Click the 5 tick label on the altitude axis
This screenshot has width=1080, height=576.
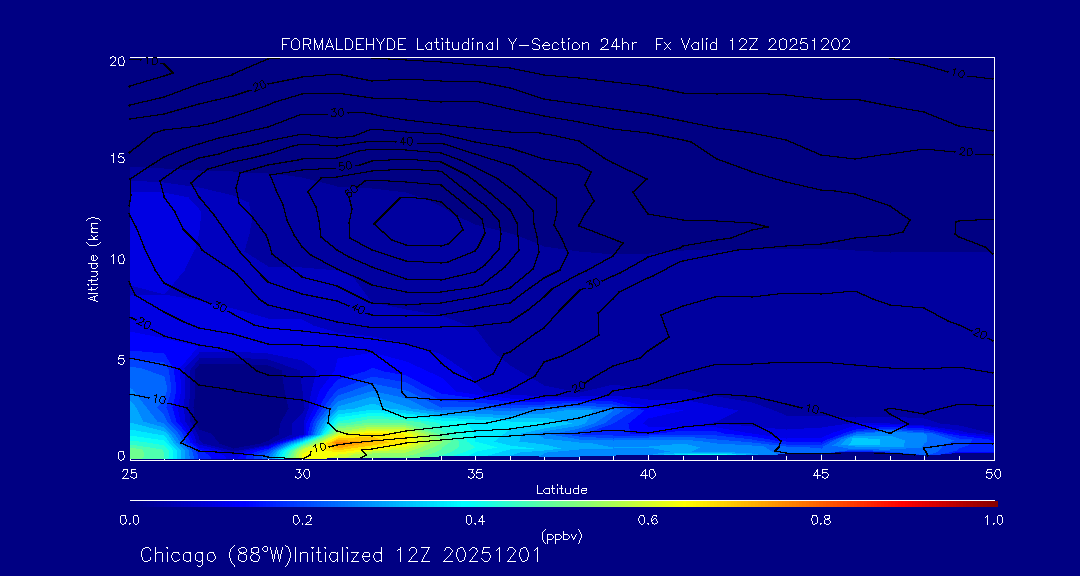coord(119,359)
